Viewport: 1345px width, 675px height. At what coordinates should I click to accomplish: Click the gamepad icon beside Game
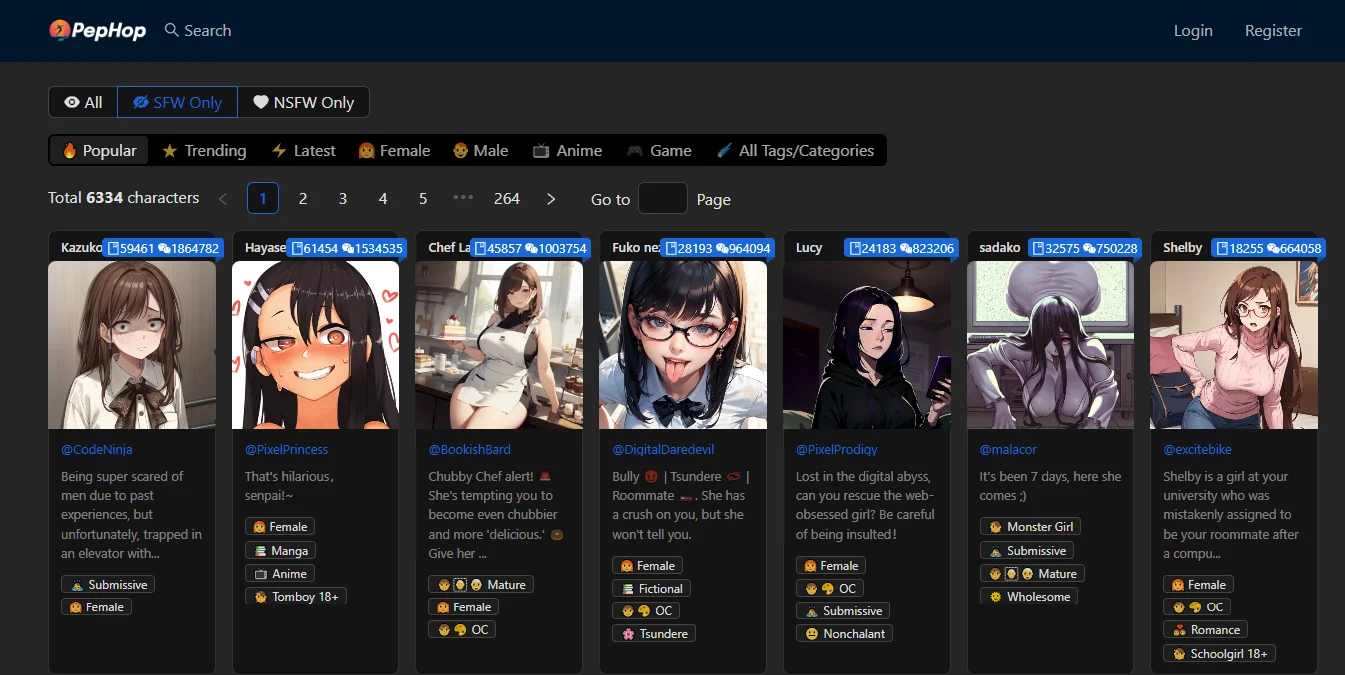point(635,151)
